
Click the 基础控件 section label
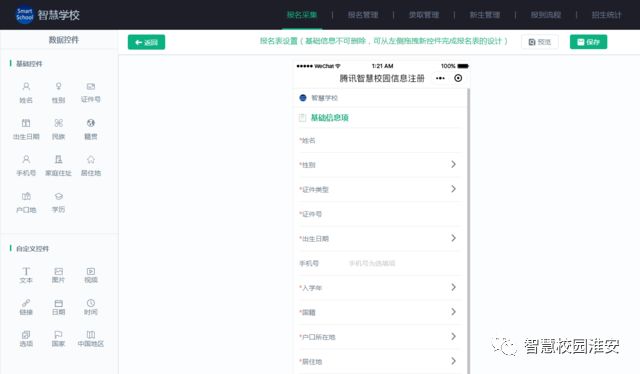point(29,64)
